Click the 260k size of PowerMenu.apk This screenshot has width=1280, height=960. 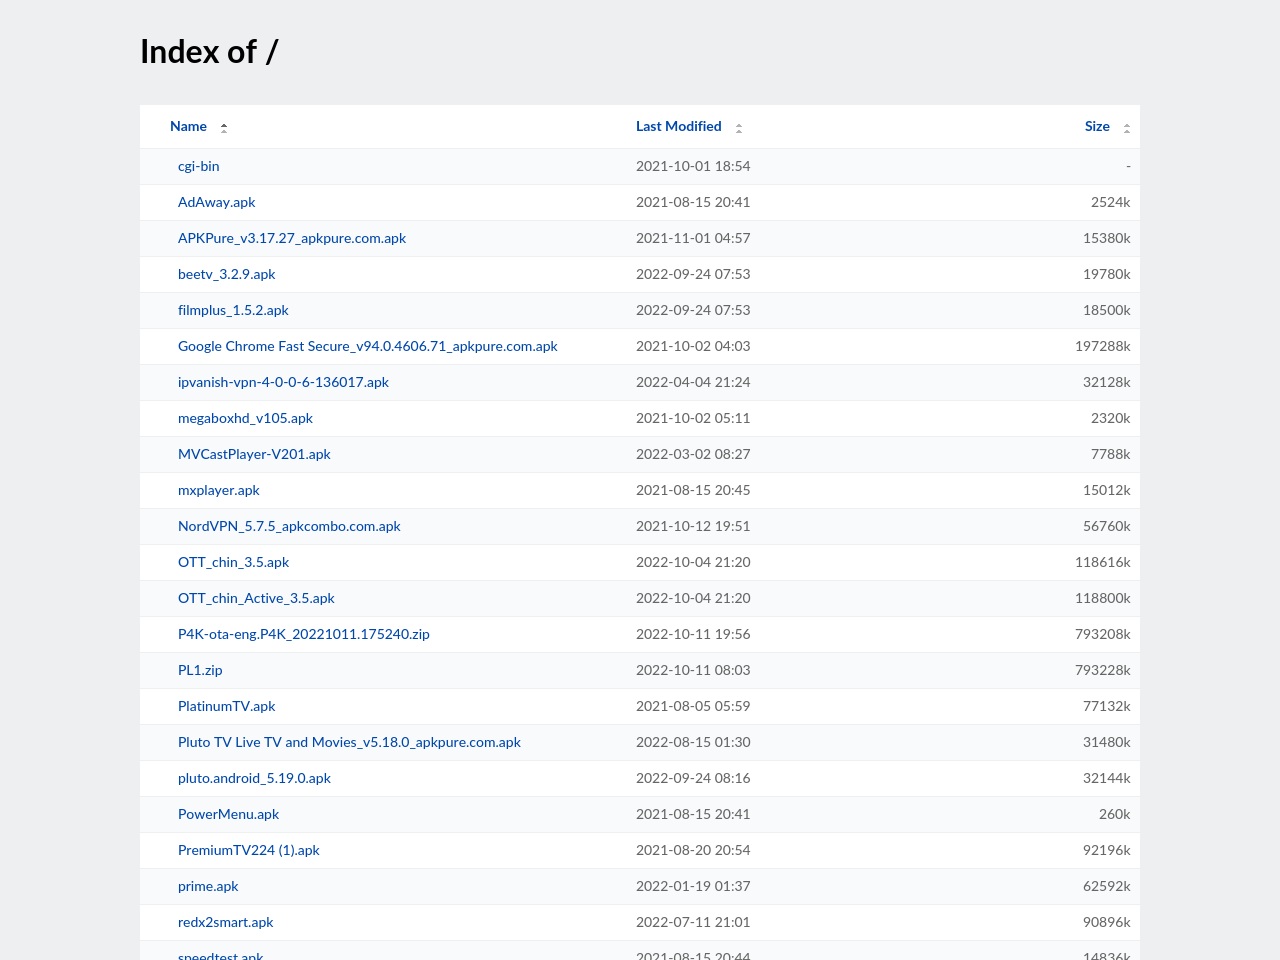1114,814
